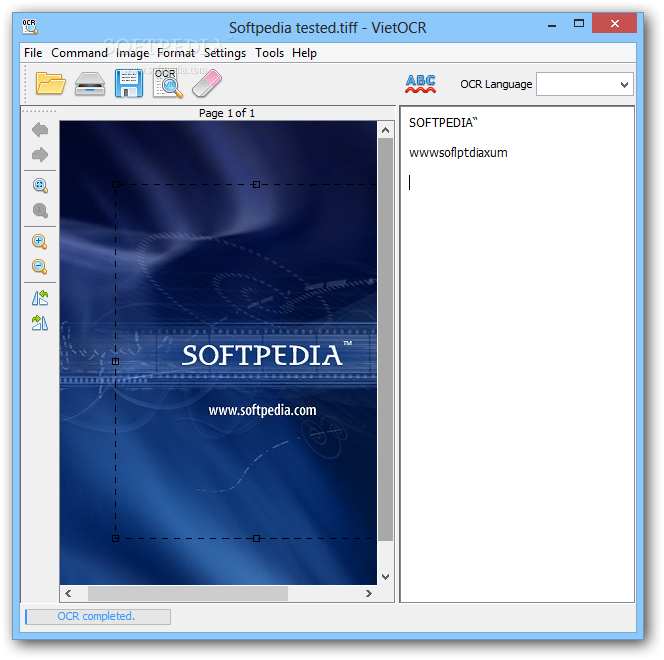Click VietOCR app icon in title bar
664x660 pixels.
tap(30, 26)
